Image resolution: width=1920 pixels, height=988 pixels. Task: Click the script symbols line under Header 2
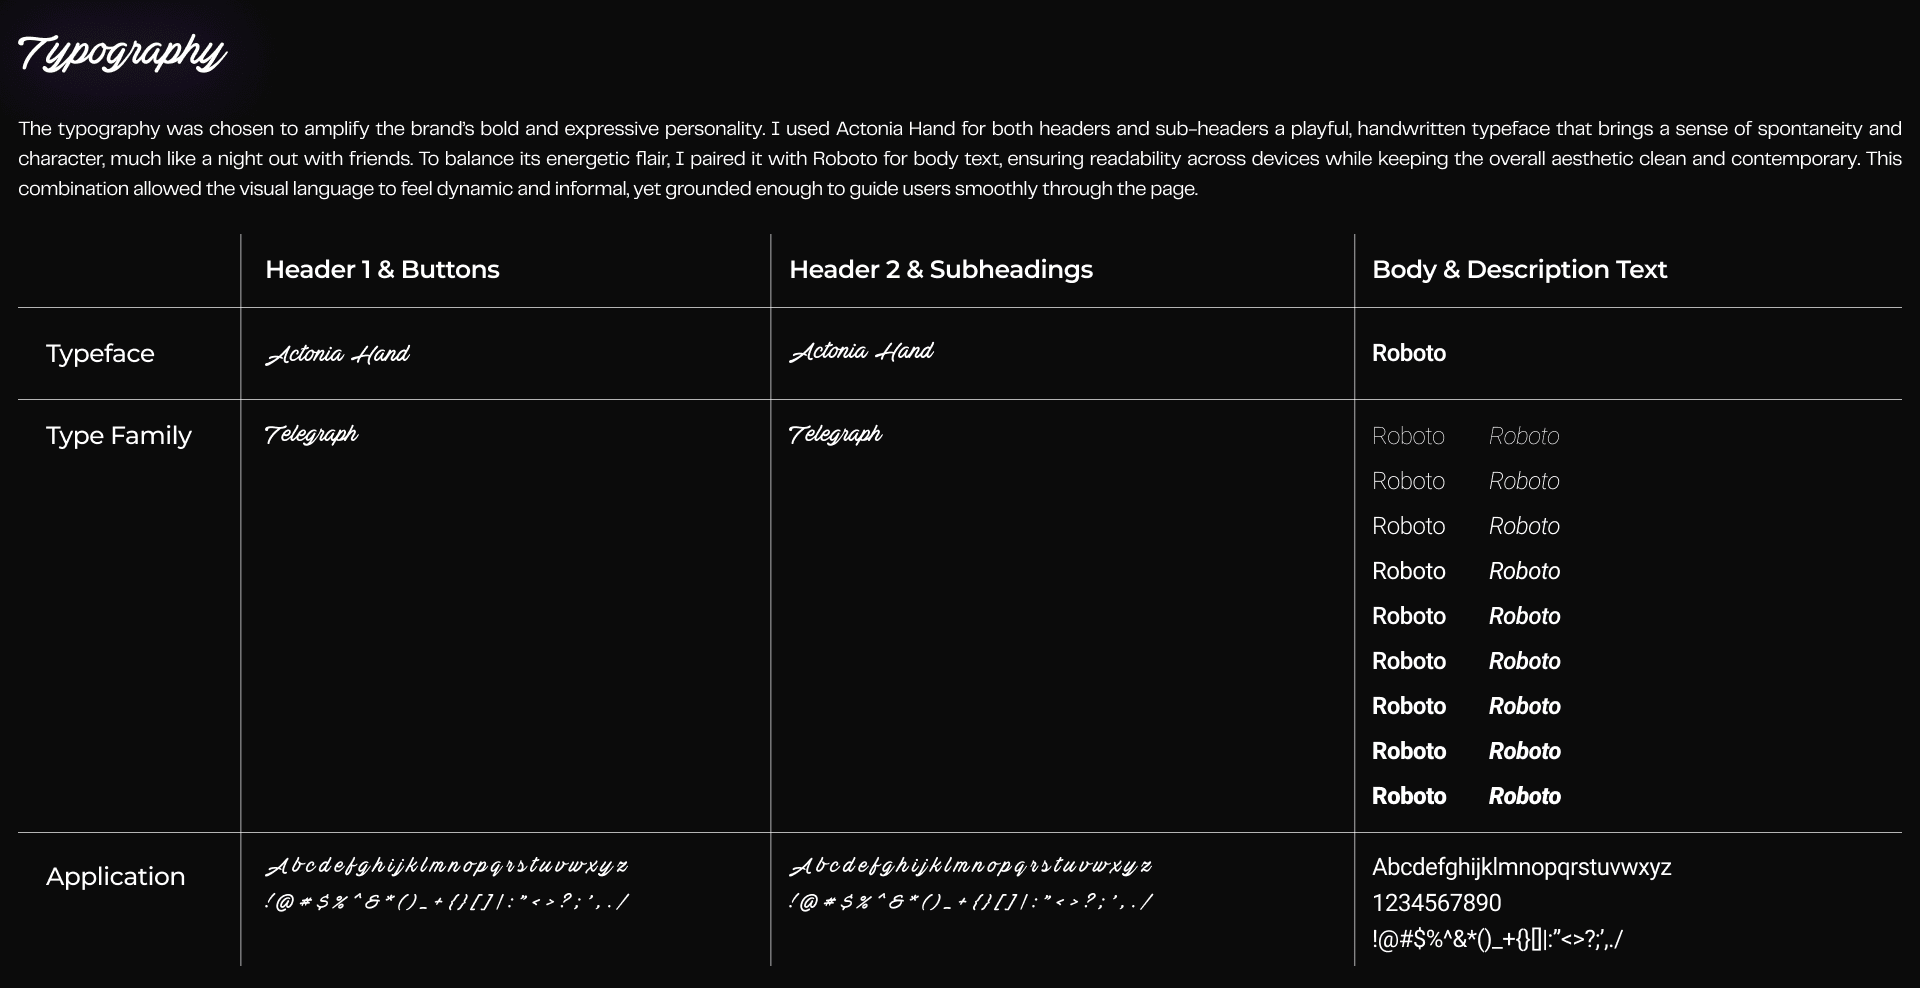coord(970,902)
